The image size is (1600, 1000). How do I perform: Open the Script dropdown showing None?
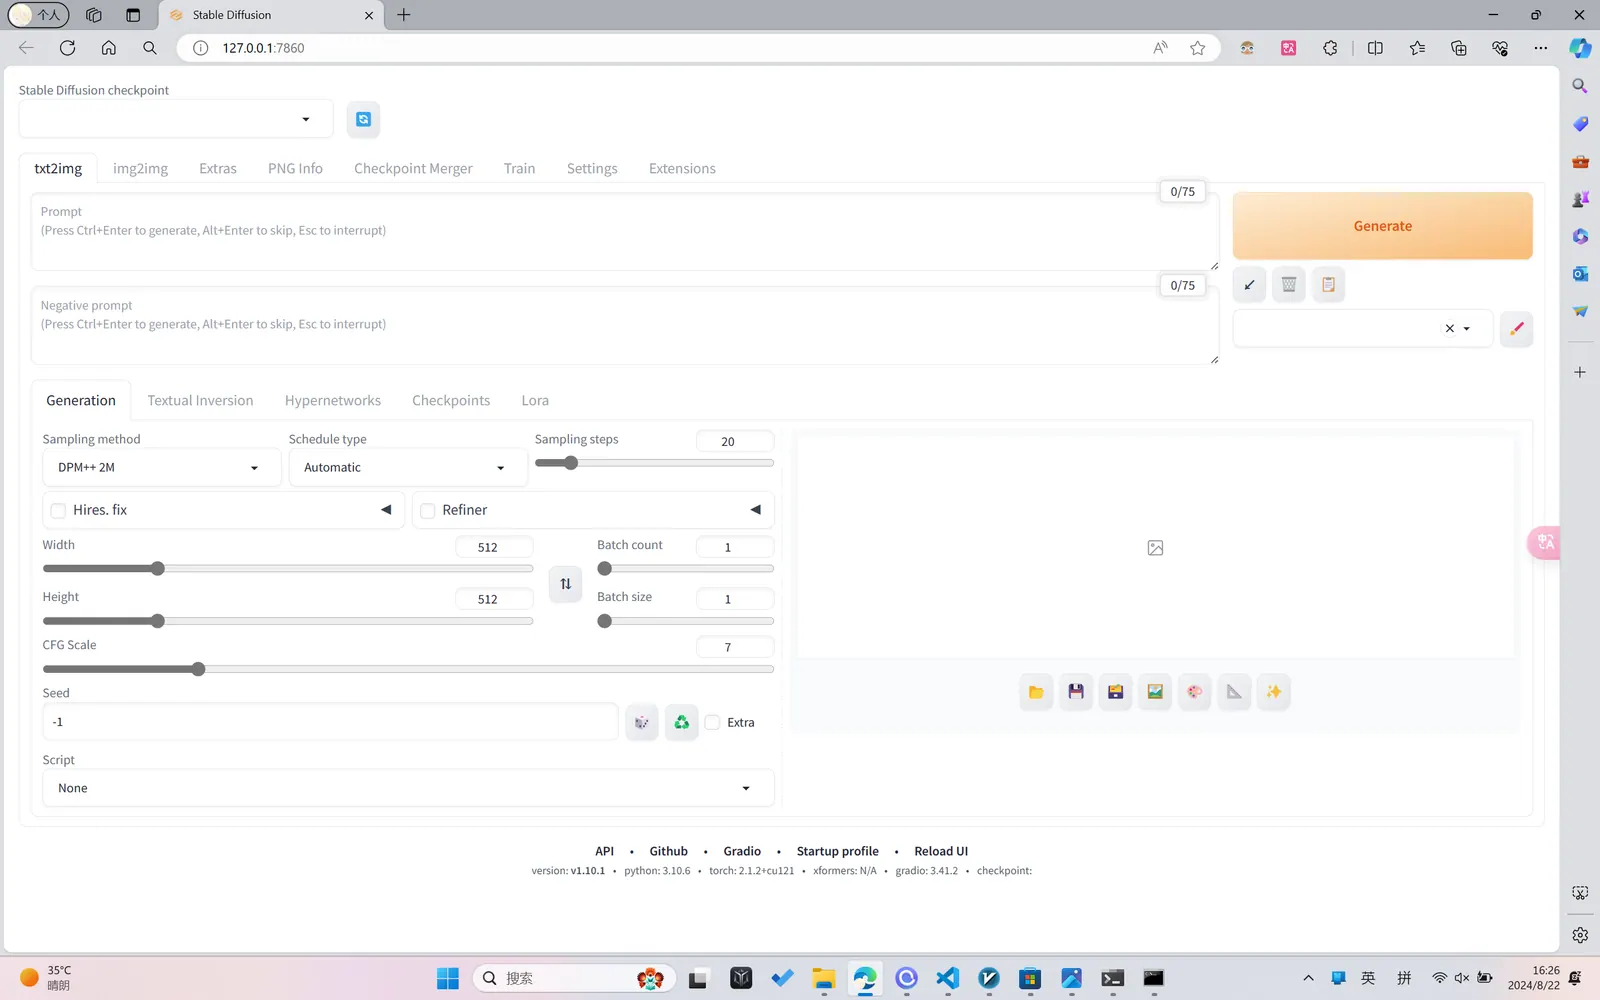(407, 788)
